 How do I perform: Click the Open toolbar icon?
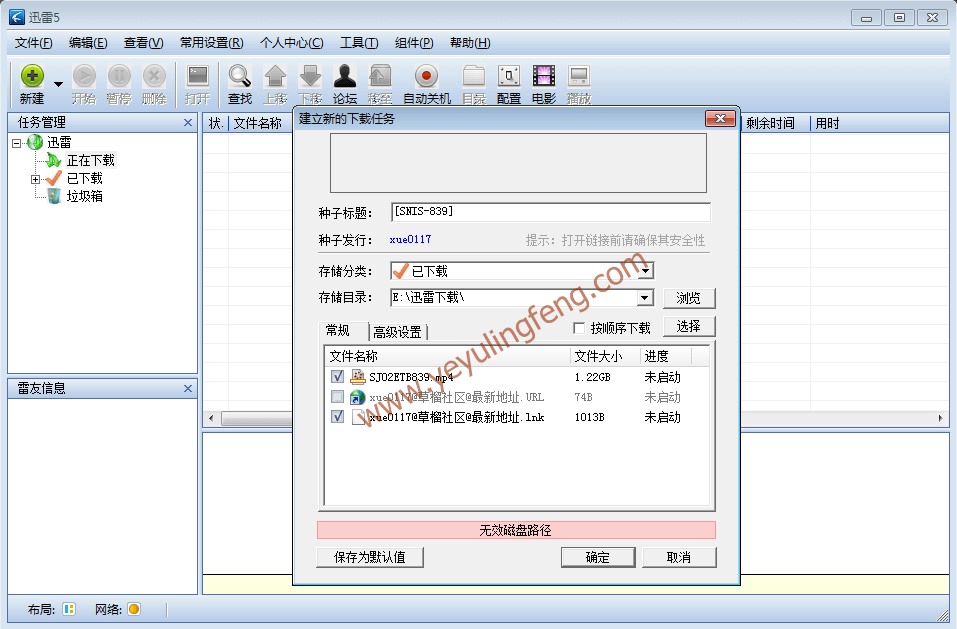(198, 76)
